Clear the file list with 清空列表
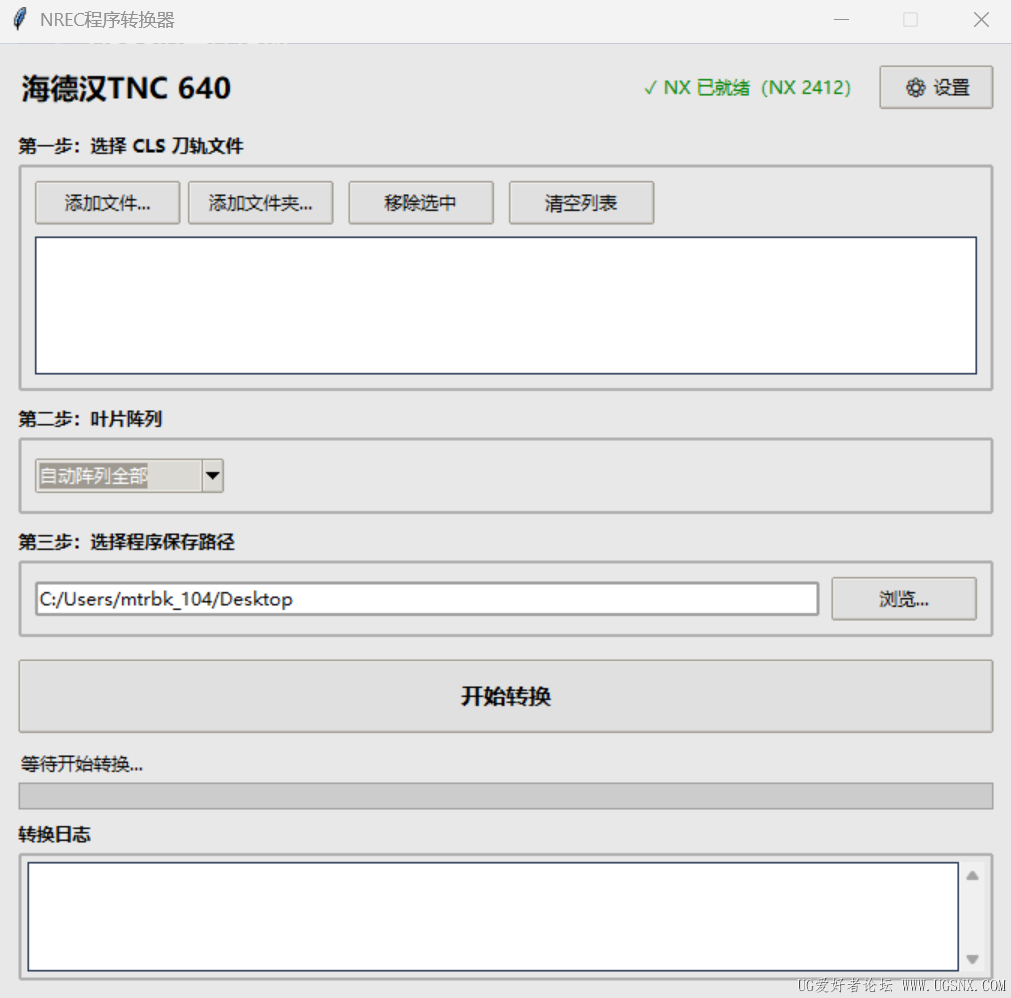 point(582,202)
